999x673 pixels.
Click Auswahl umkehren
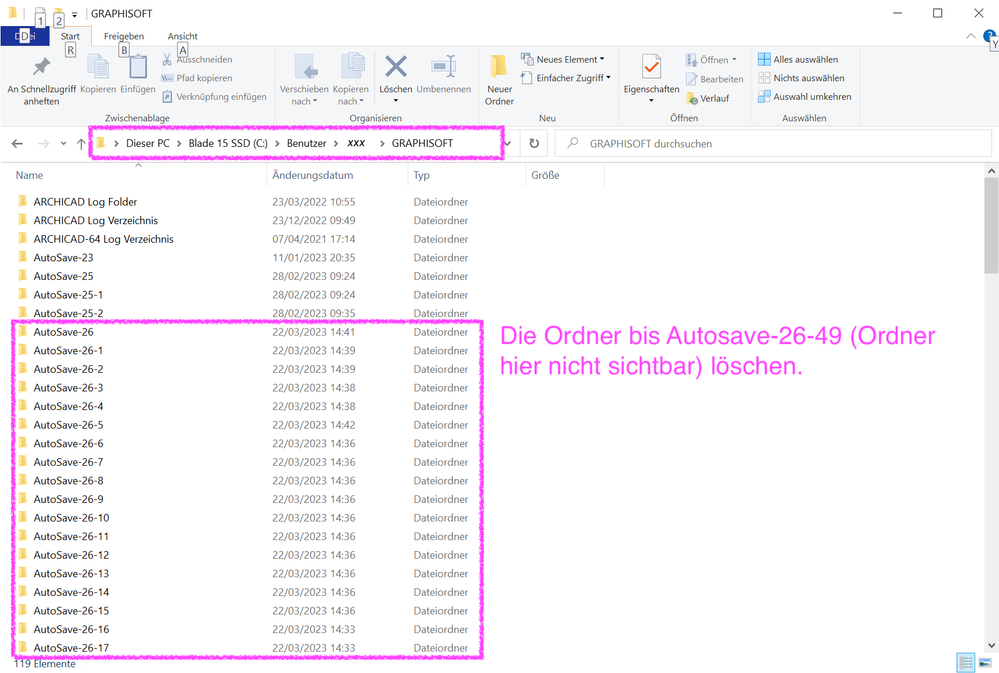pyautogui.click(x=804, y=96)
